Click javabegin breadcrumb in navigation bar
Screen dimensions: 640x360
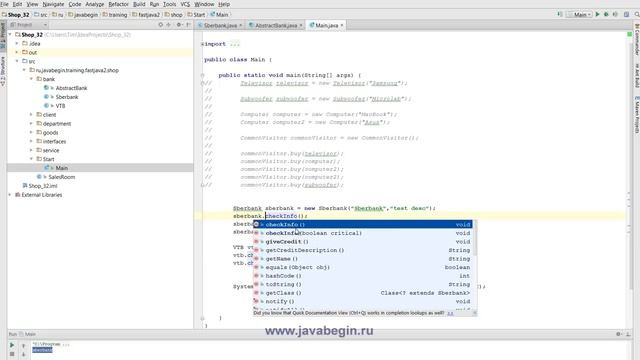point(83,15)
